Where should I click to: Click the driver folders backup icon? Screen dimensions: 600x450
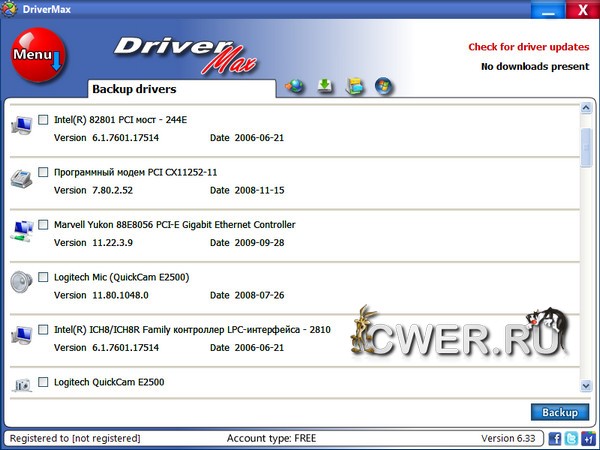[354, 86]
